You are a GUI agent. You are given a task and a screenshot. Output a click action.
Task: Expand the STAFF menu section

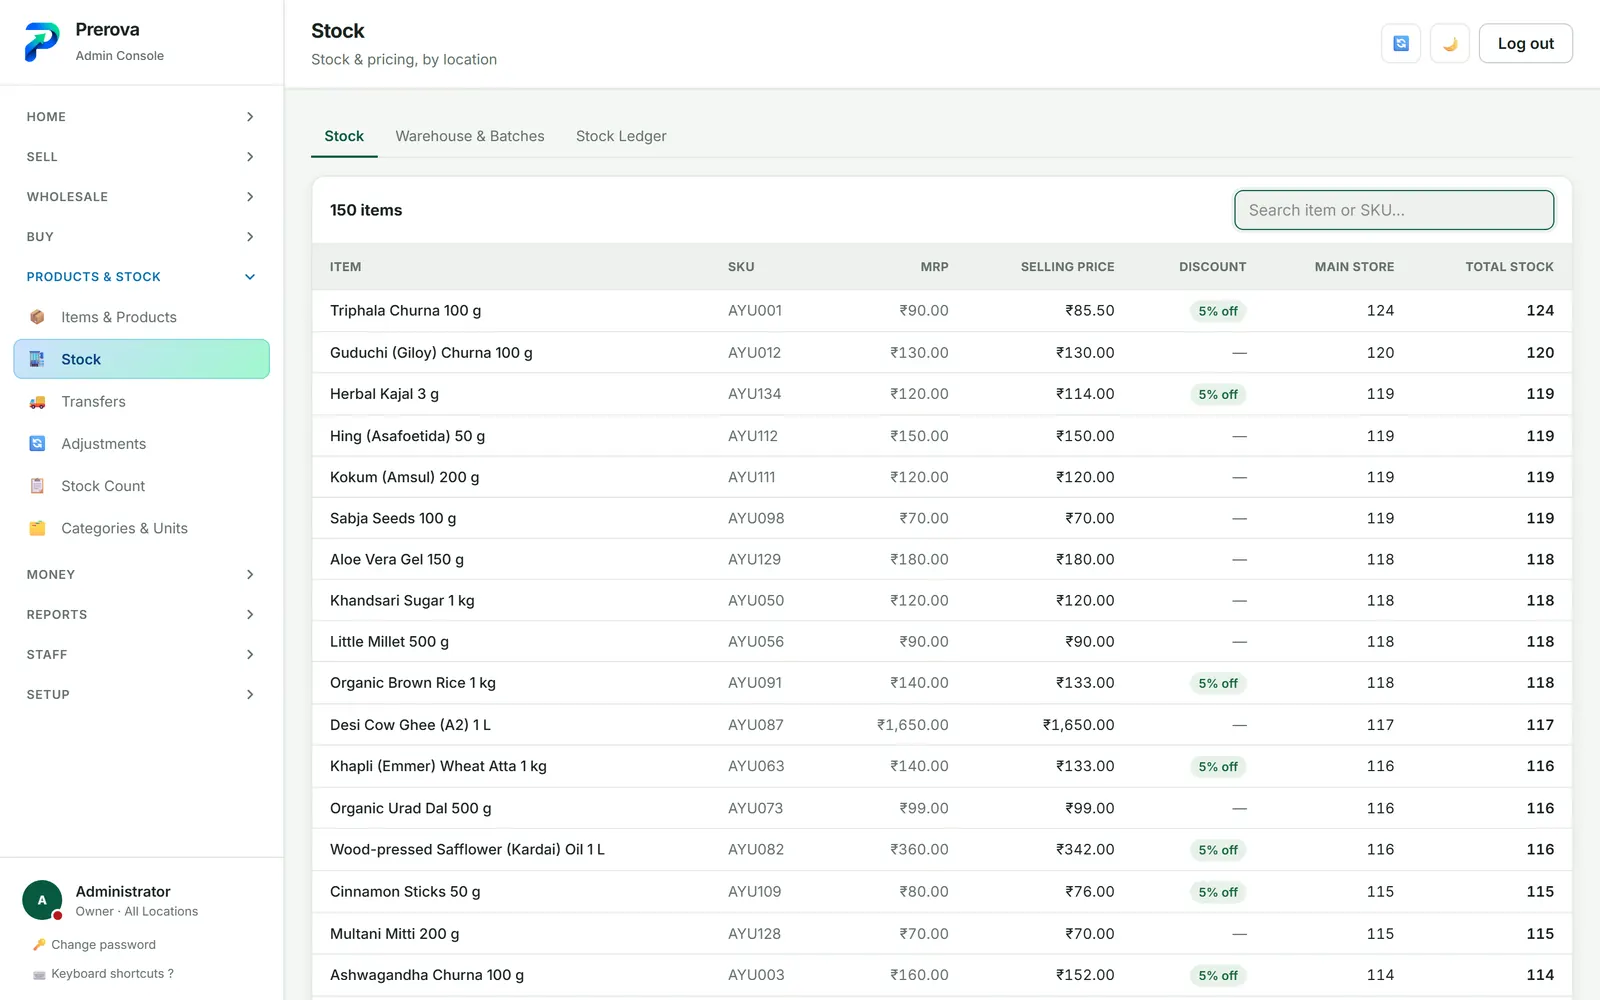click(x=141, y=655)
